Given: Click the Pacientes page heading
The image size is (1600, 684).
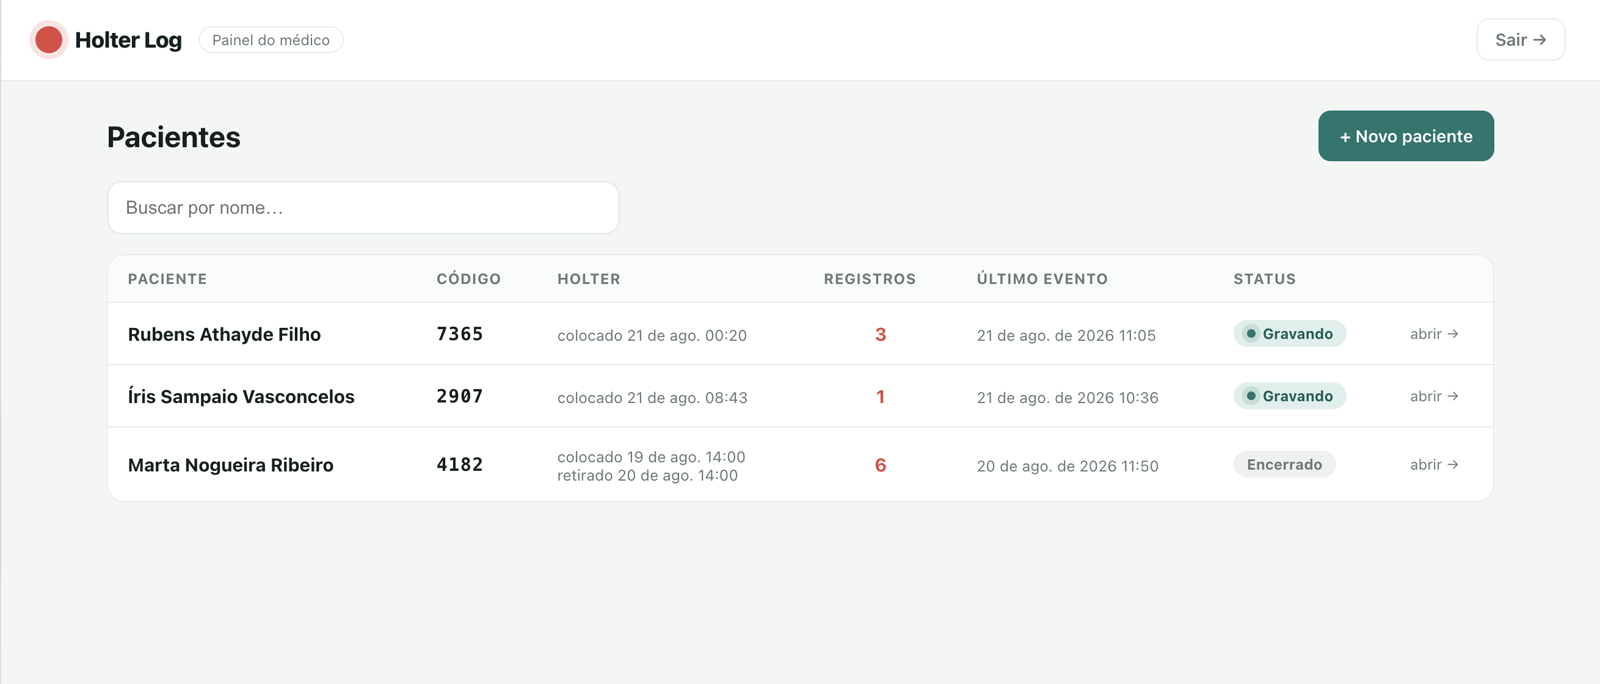Looking at the screenshot, I should pos(174,137).
